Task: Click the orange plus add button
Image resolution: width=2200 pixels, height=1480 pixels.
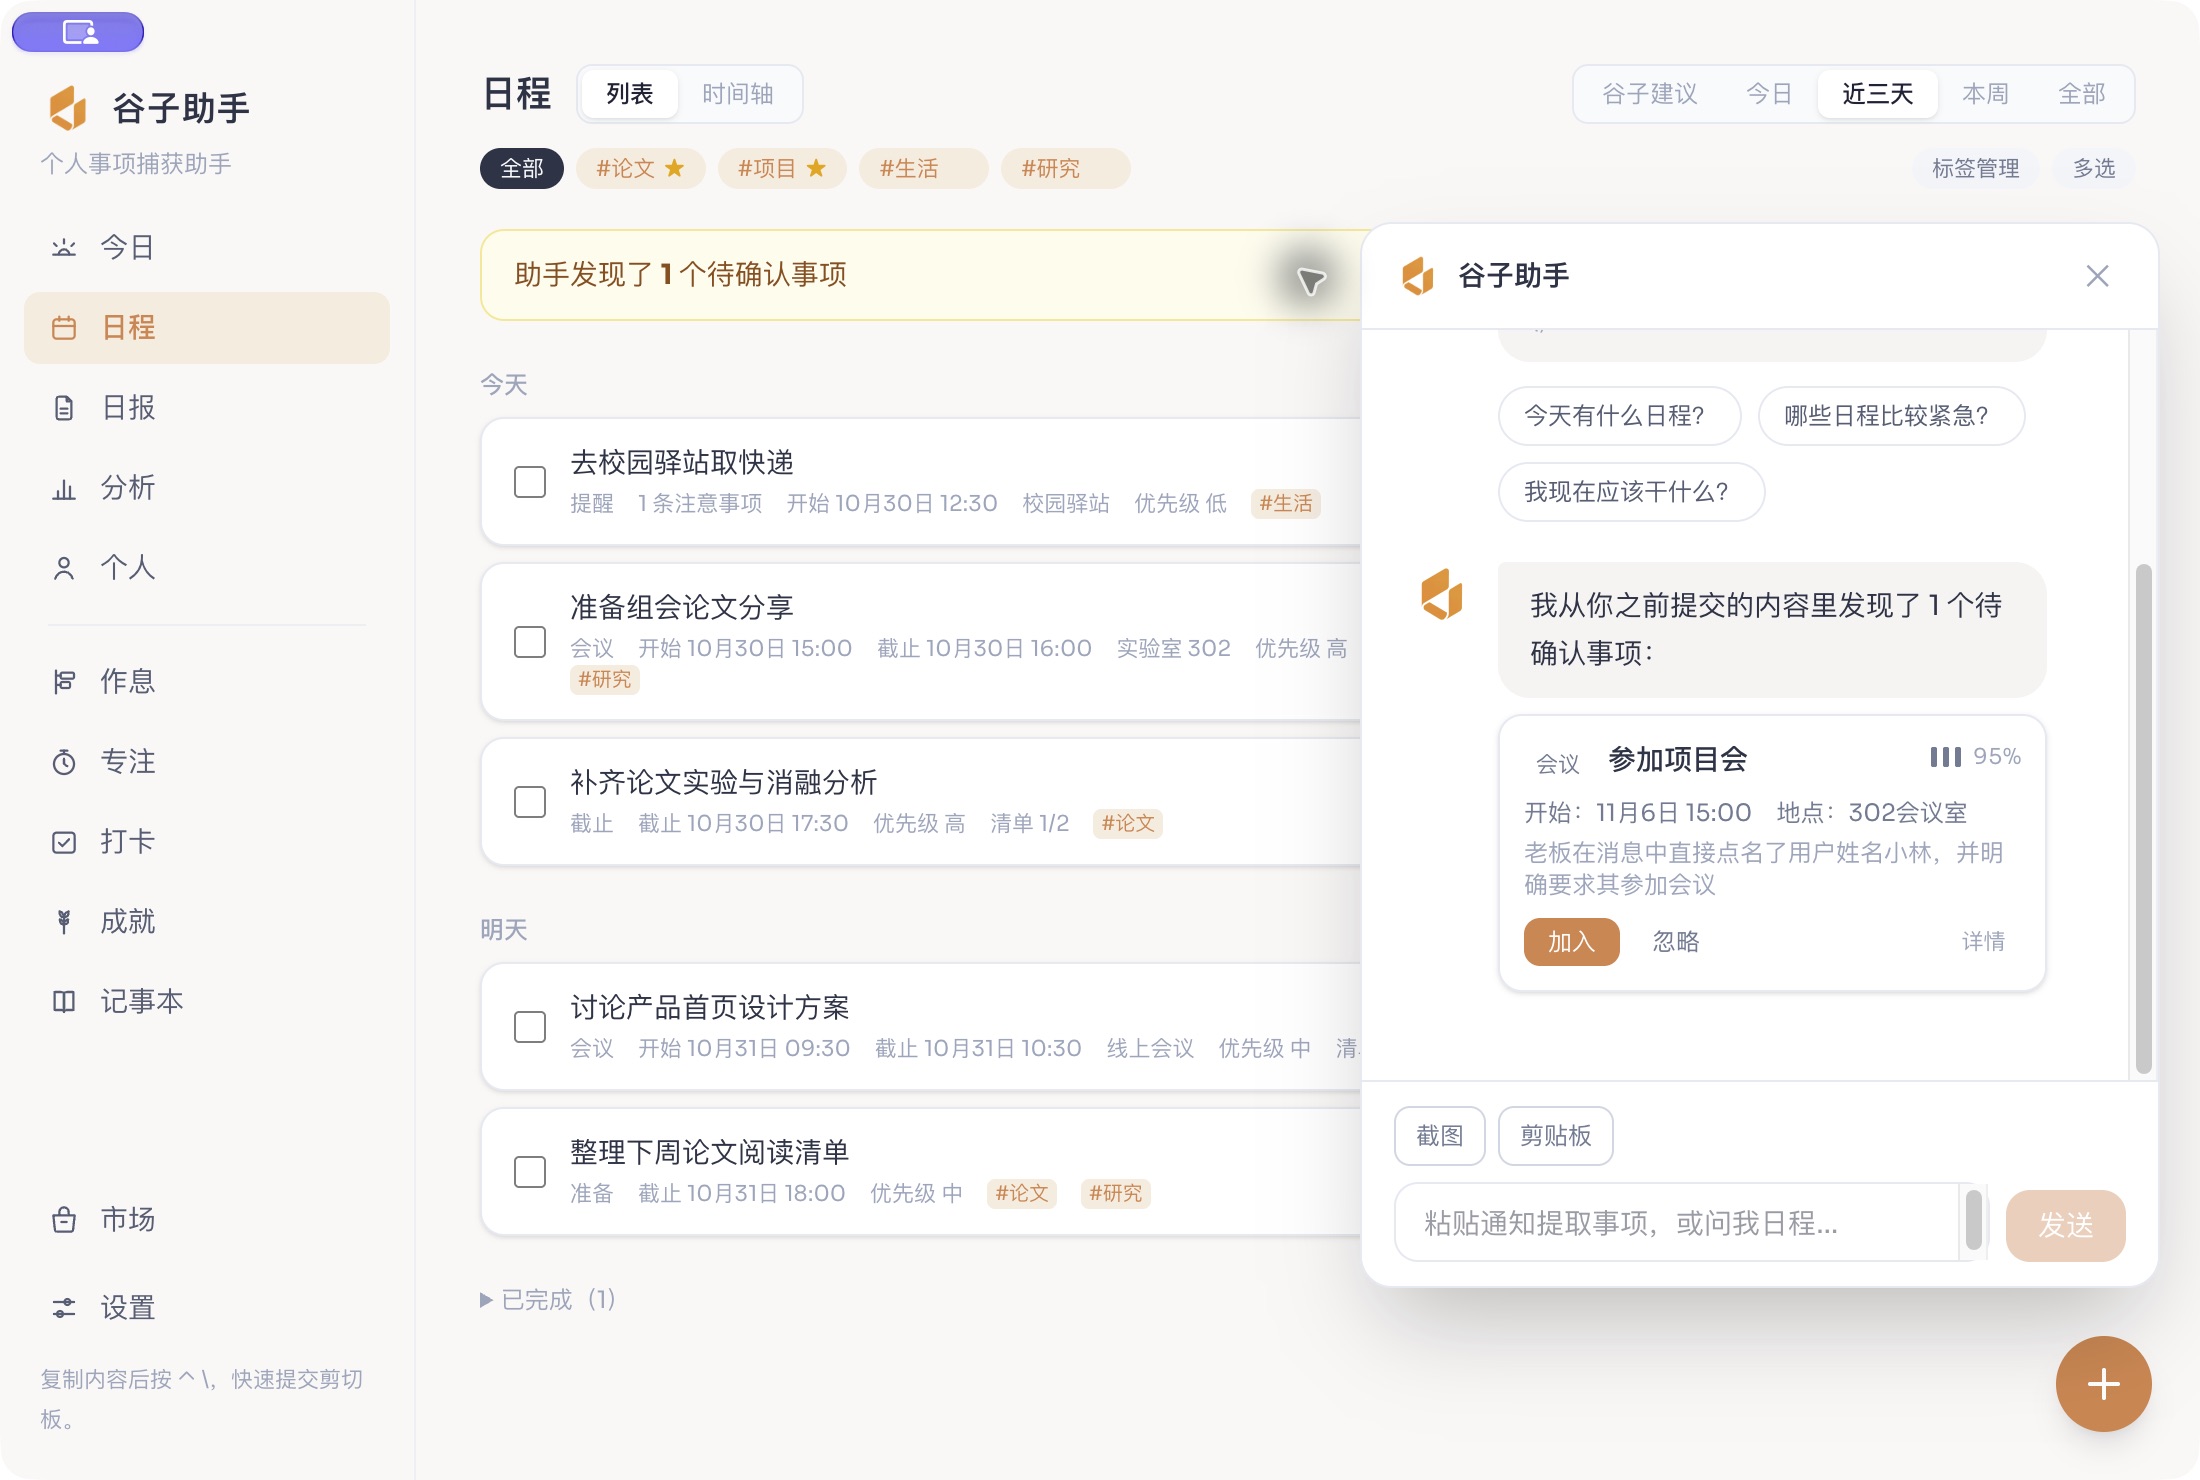Action: click(2103, 1384)
